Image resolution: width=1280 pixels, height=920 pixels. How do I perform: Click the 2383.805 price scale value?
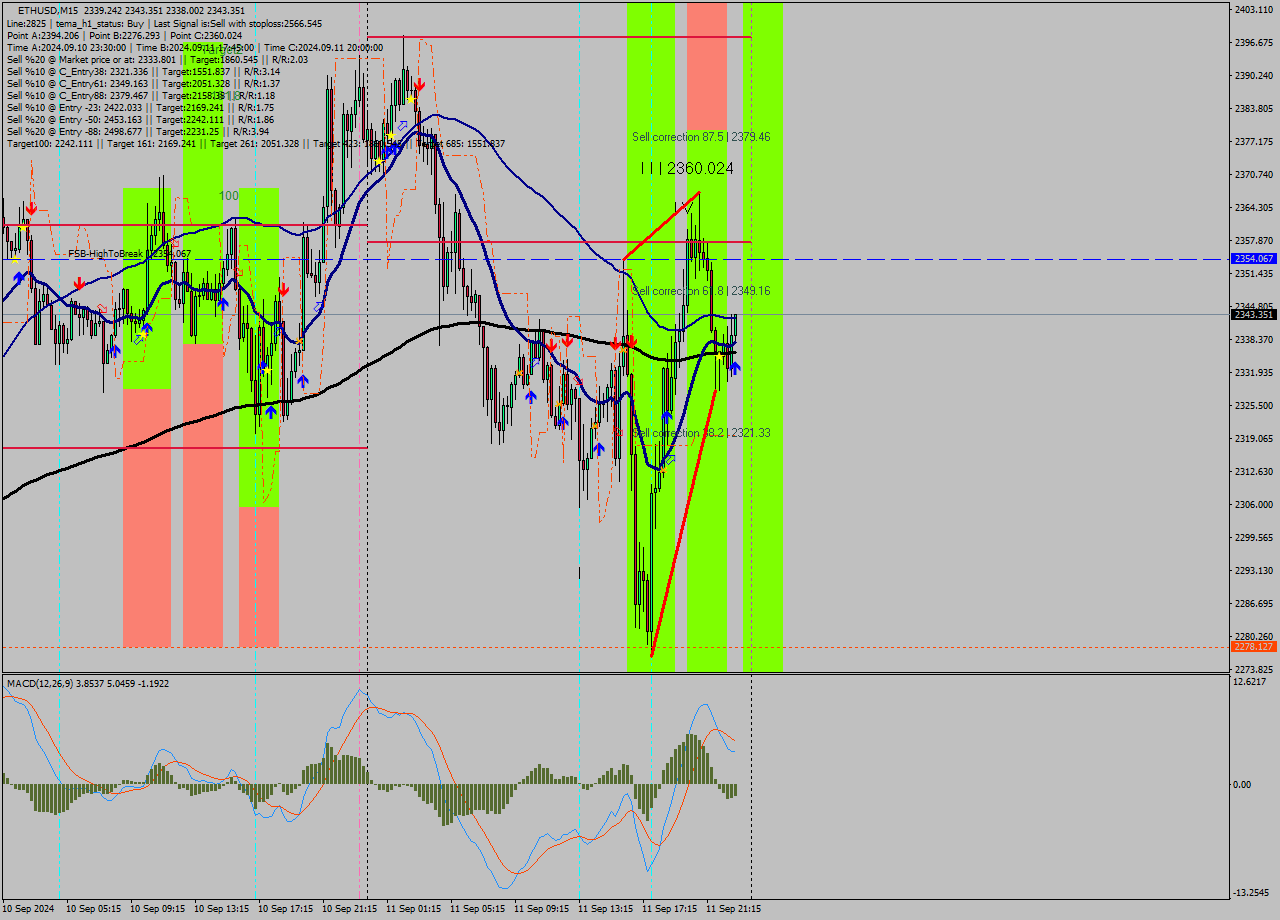coord(1254,108)
